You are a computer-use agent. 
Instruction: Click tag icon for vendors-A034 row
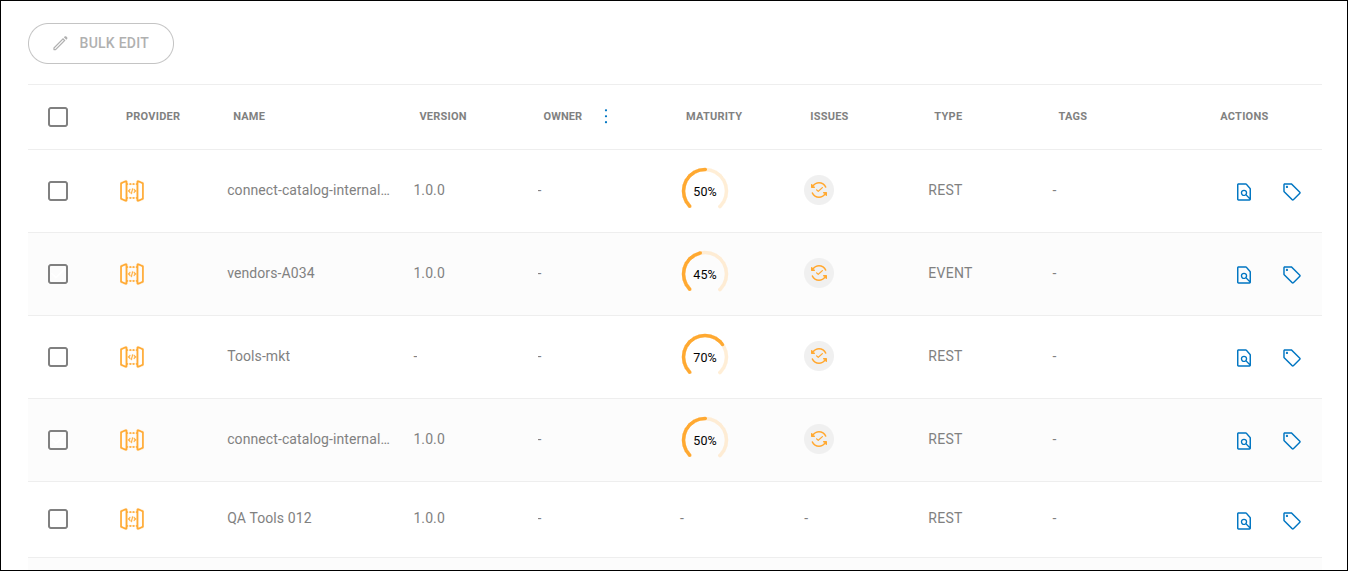1291,274
